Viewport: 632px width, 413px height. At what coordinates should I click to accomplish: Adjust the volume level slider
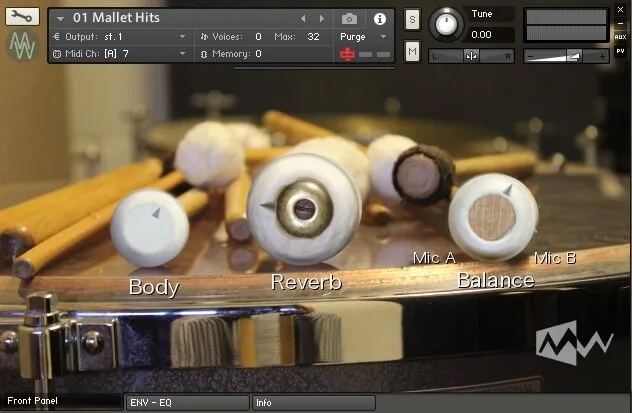click(566, 56)
